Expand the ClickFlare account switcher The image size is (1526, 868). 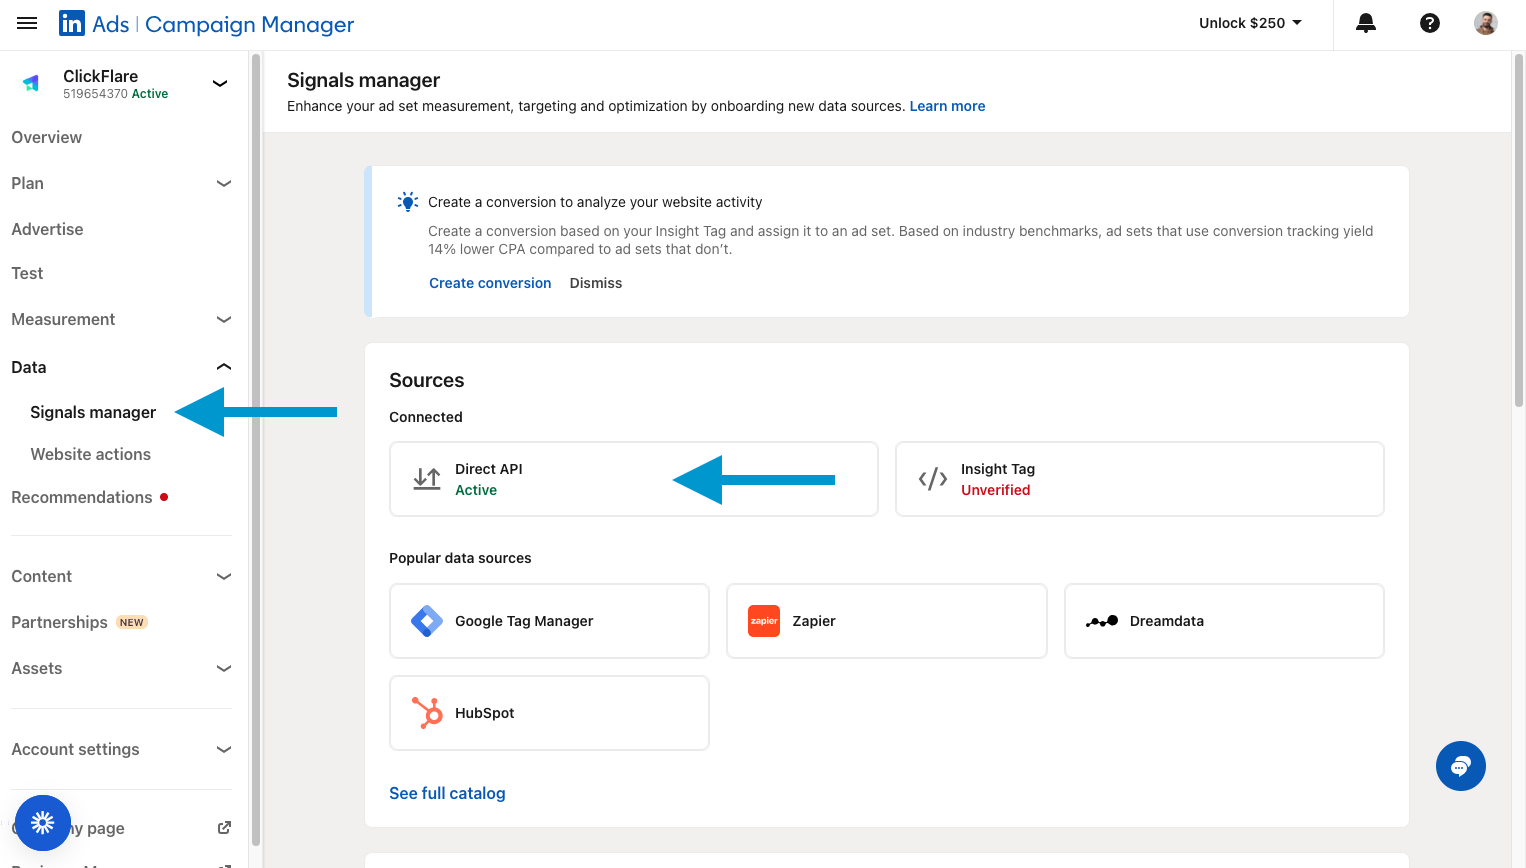(x=220, y=83)
